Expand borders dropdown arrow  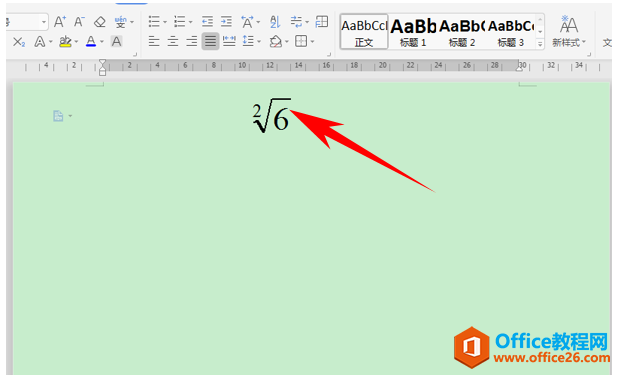pyautogui.click(x=312, y=42)
